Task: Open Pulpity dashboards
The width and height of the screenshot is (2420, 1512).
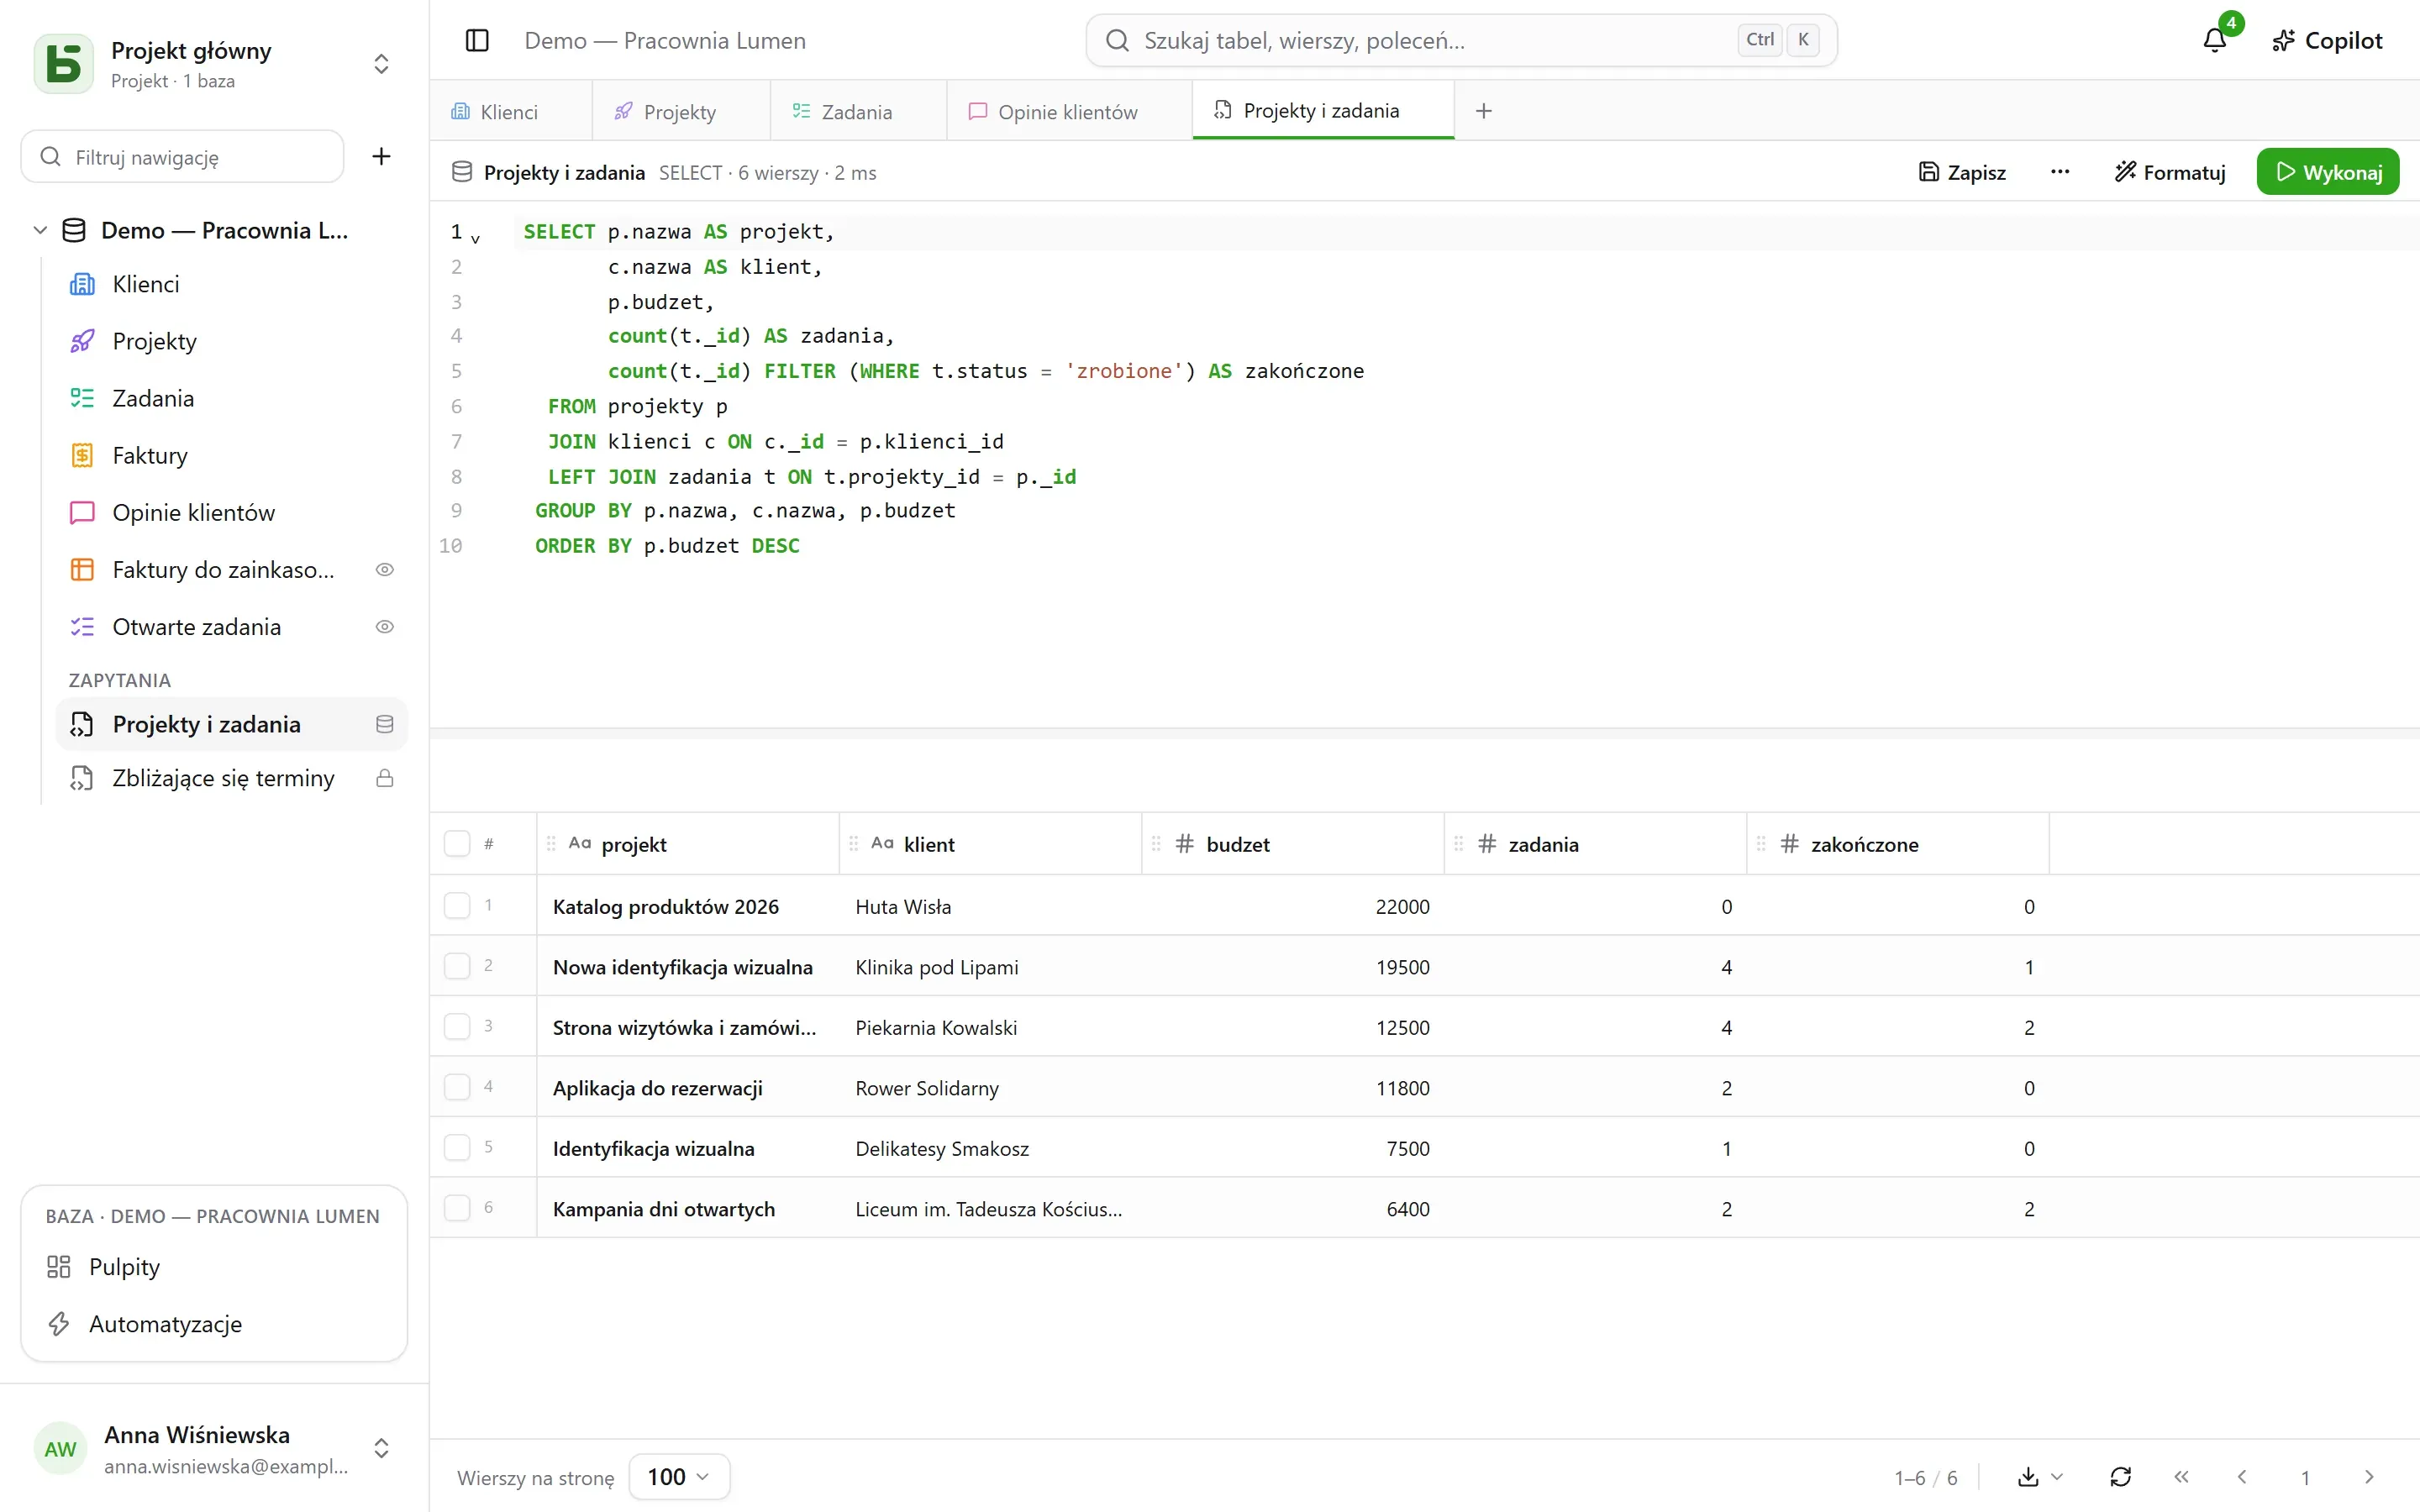Action: pos(213,1267)
